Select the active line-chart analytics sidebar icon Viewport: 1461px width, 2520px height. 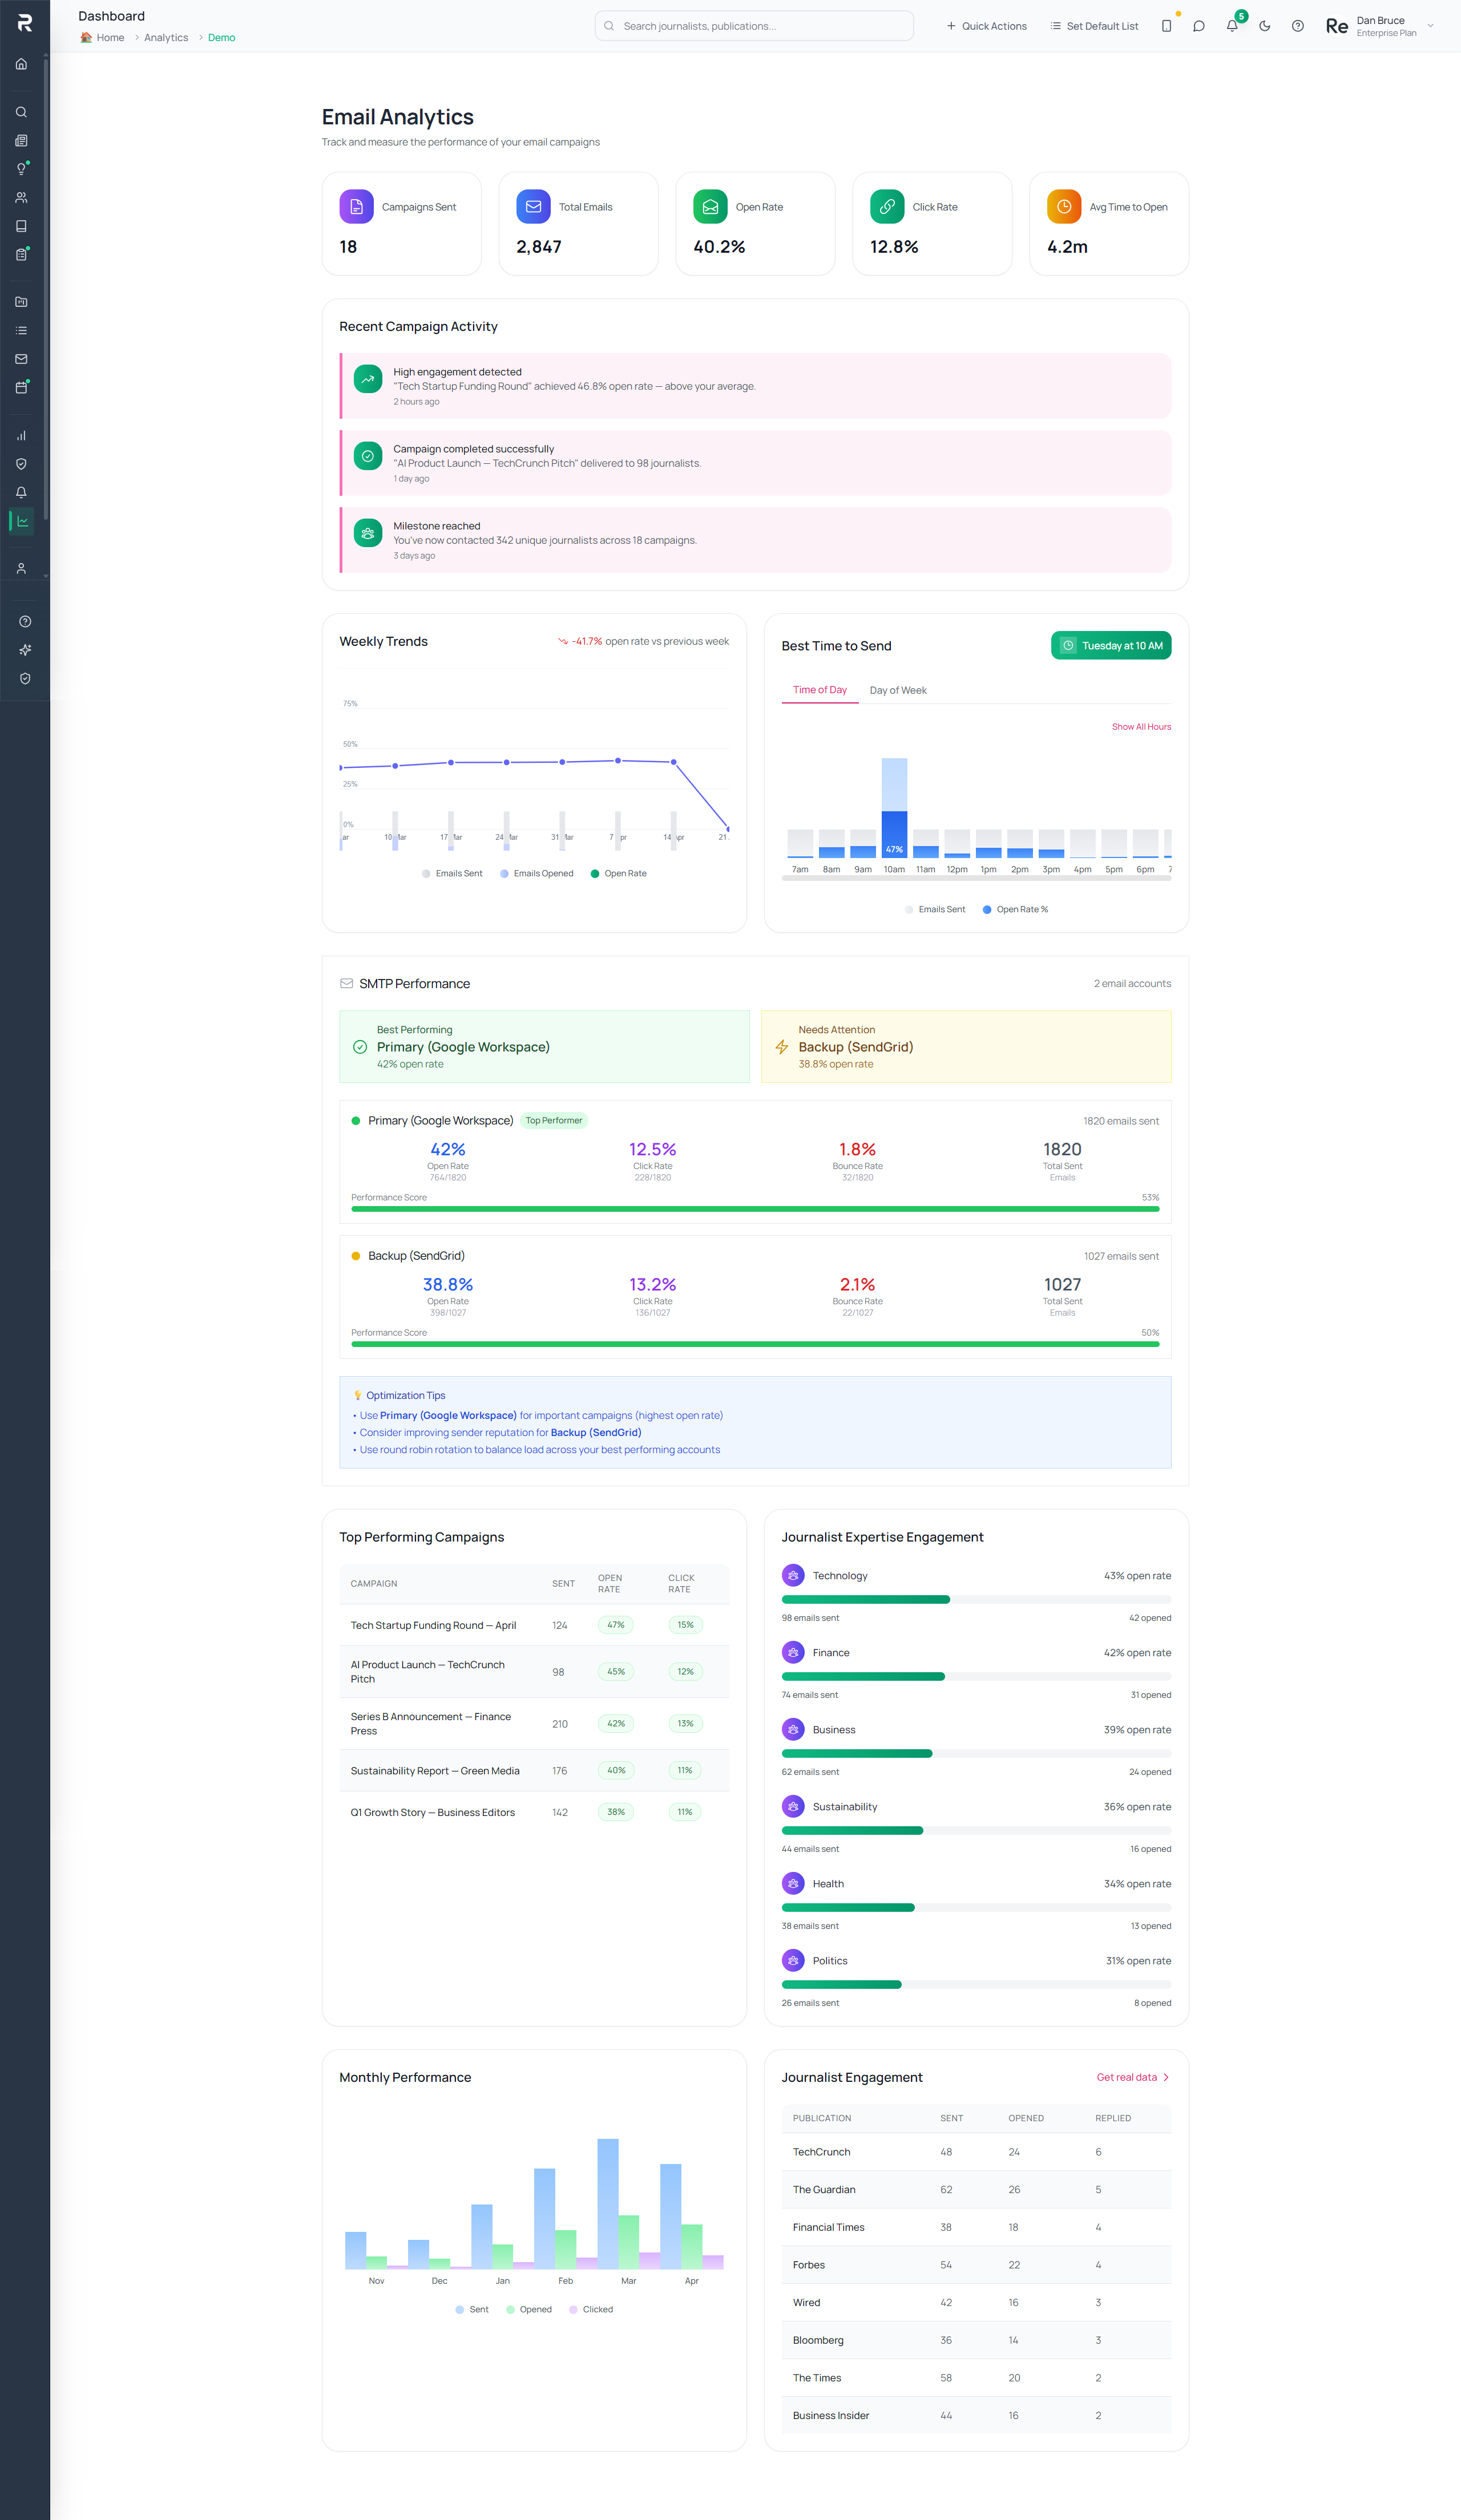(22, 521)
